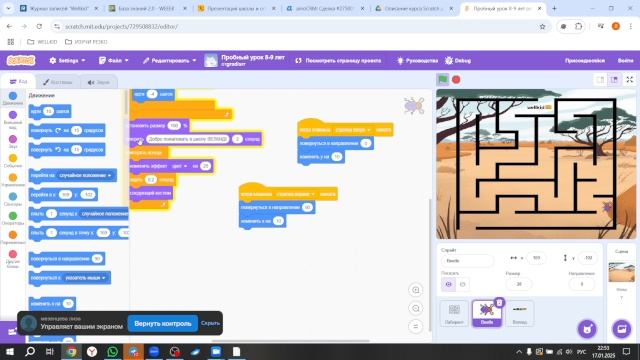
Task: Open color effect dropdown in 'изменить эффект' block
Action: [x=179, y=166]
